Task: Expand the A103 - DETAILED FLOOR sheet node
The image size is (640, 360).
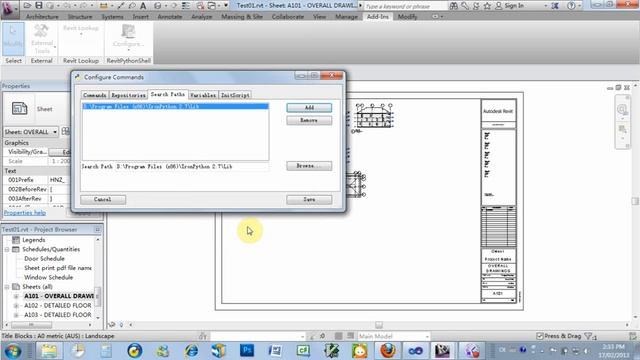Action: (x=16, y=315)
